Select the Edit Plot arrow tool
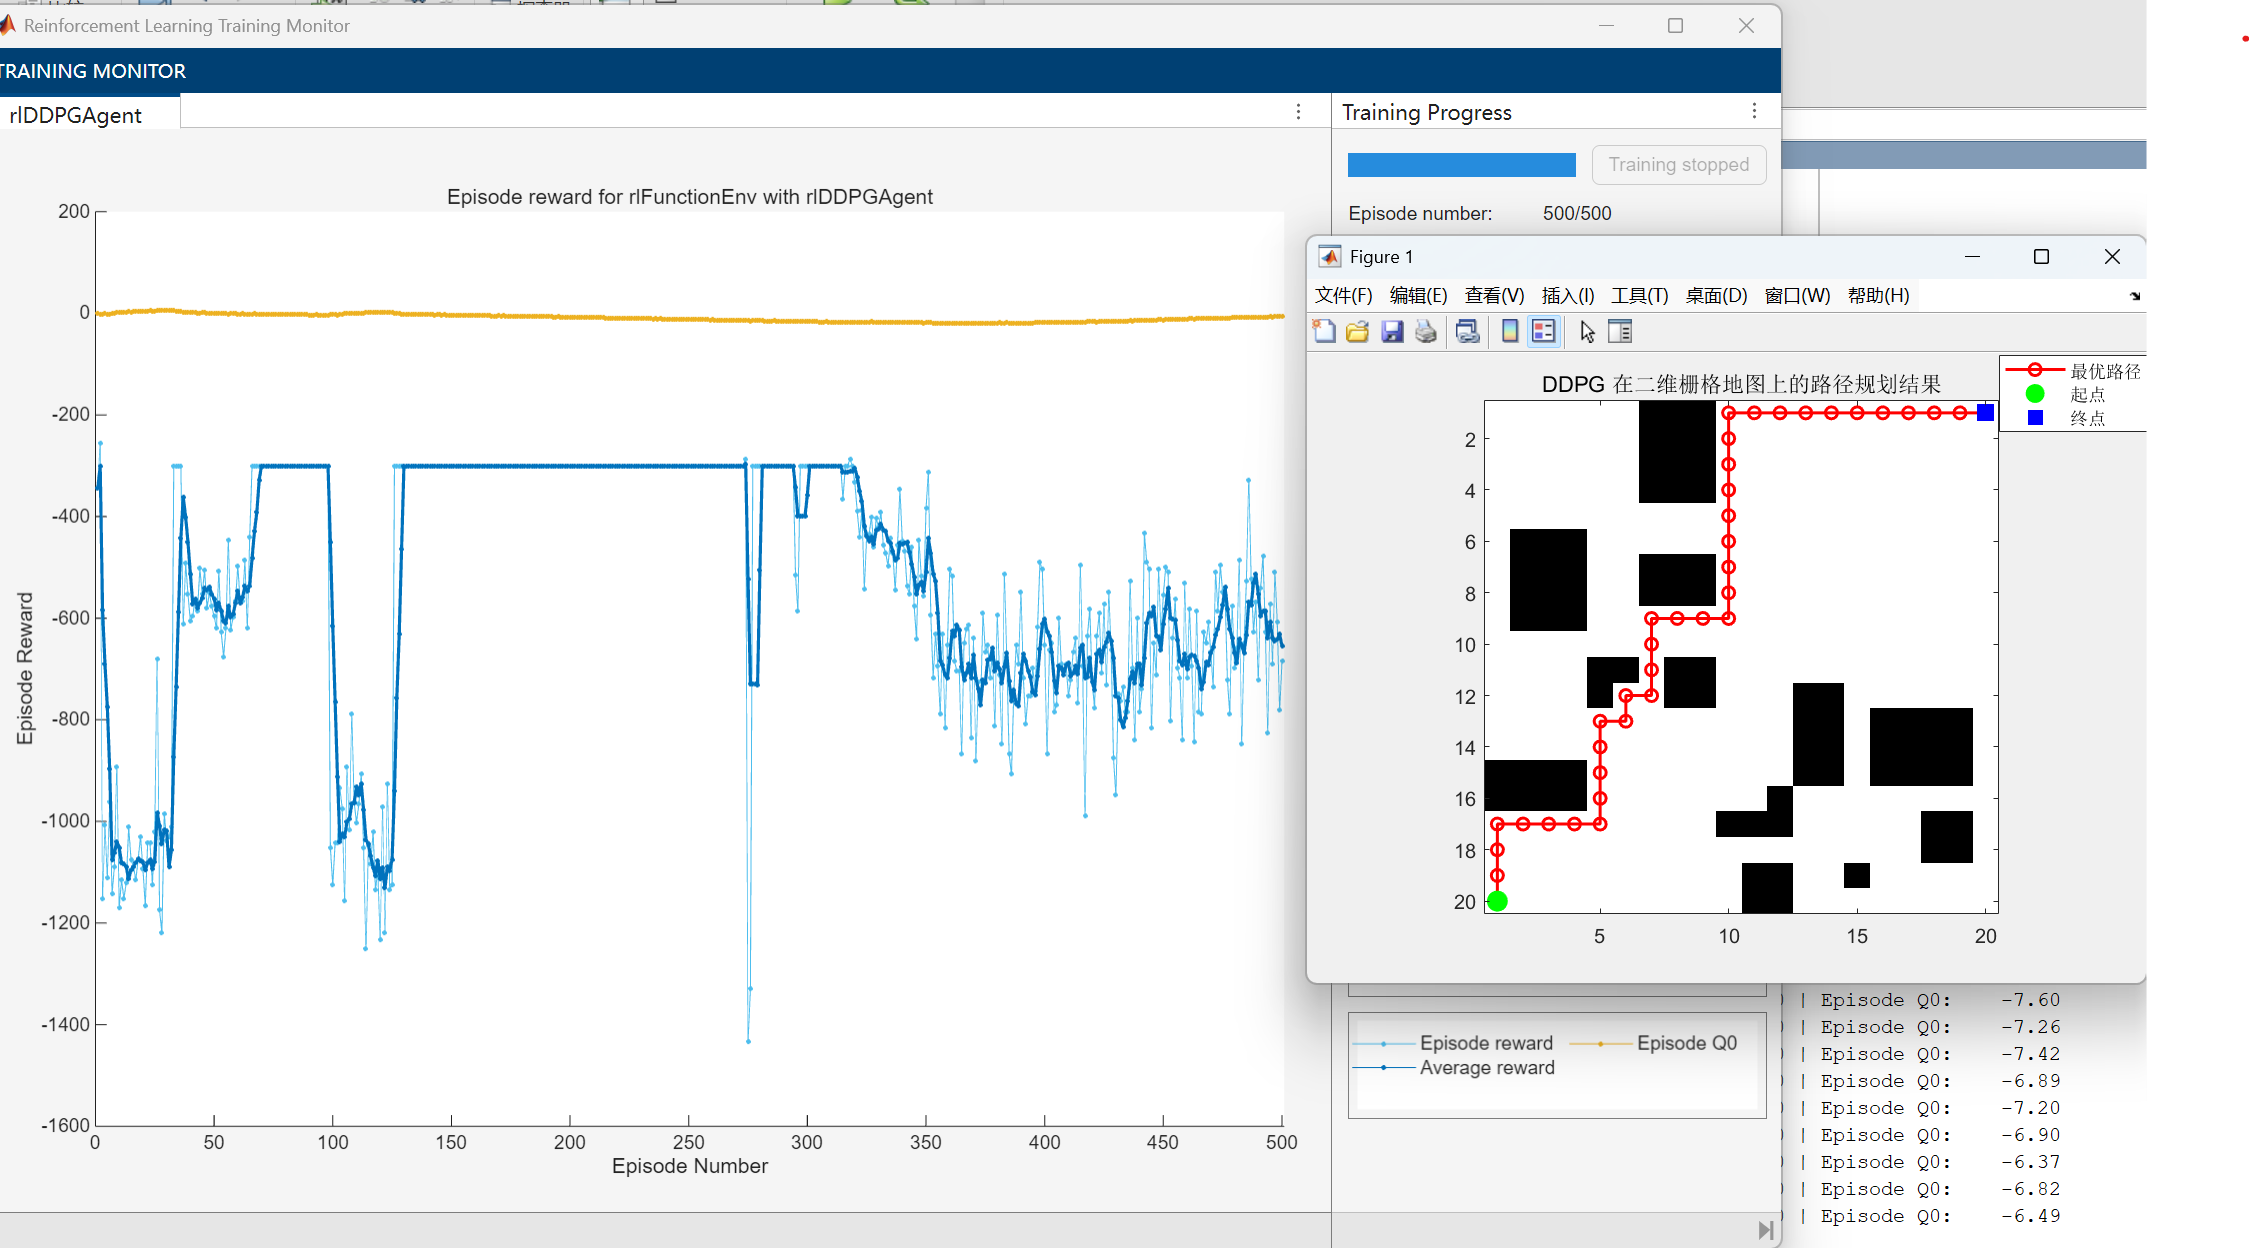The width and height of the screenshot is (2249, 1248). [1587, 332]
